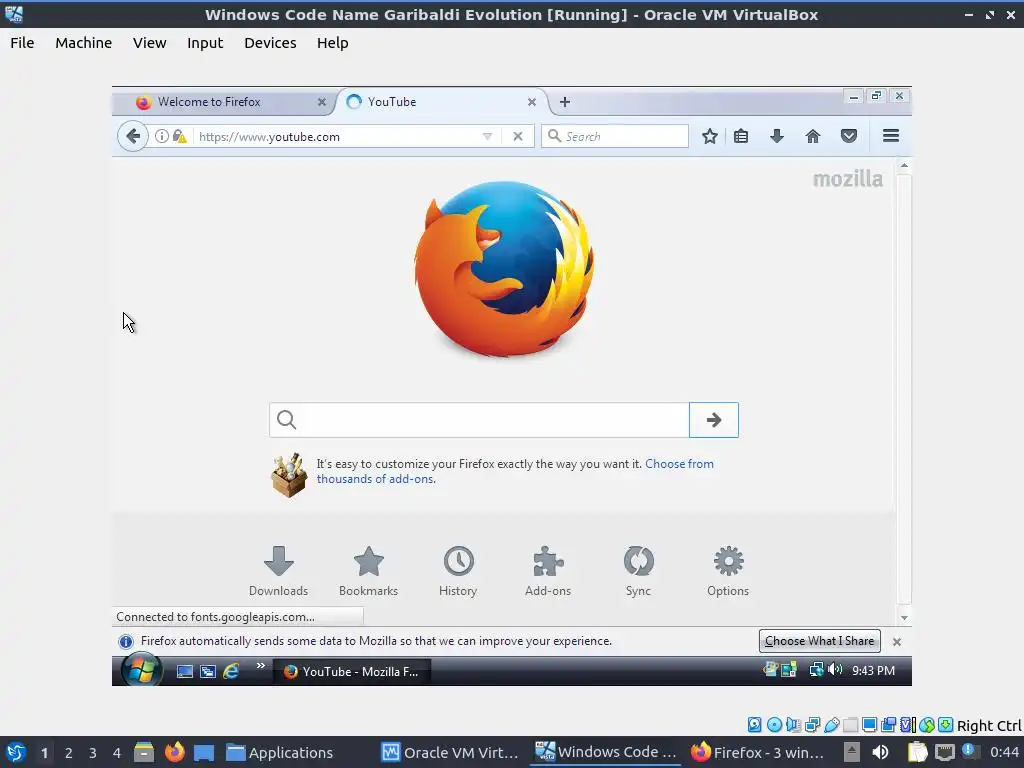Switch to host workspace 2
Screen dimensions: 1024x768
pyautogui.click(x=68, y=753)
